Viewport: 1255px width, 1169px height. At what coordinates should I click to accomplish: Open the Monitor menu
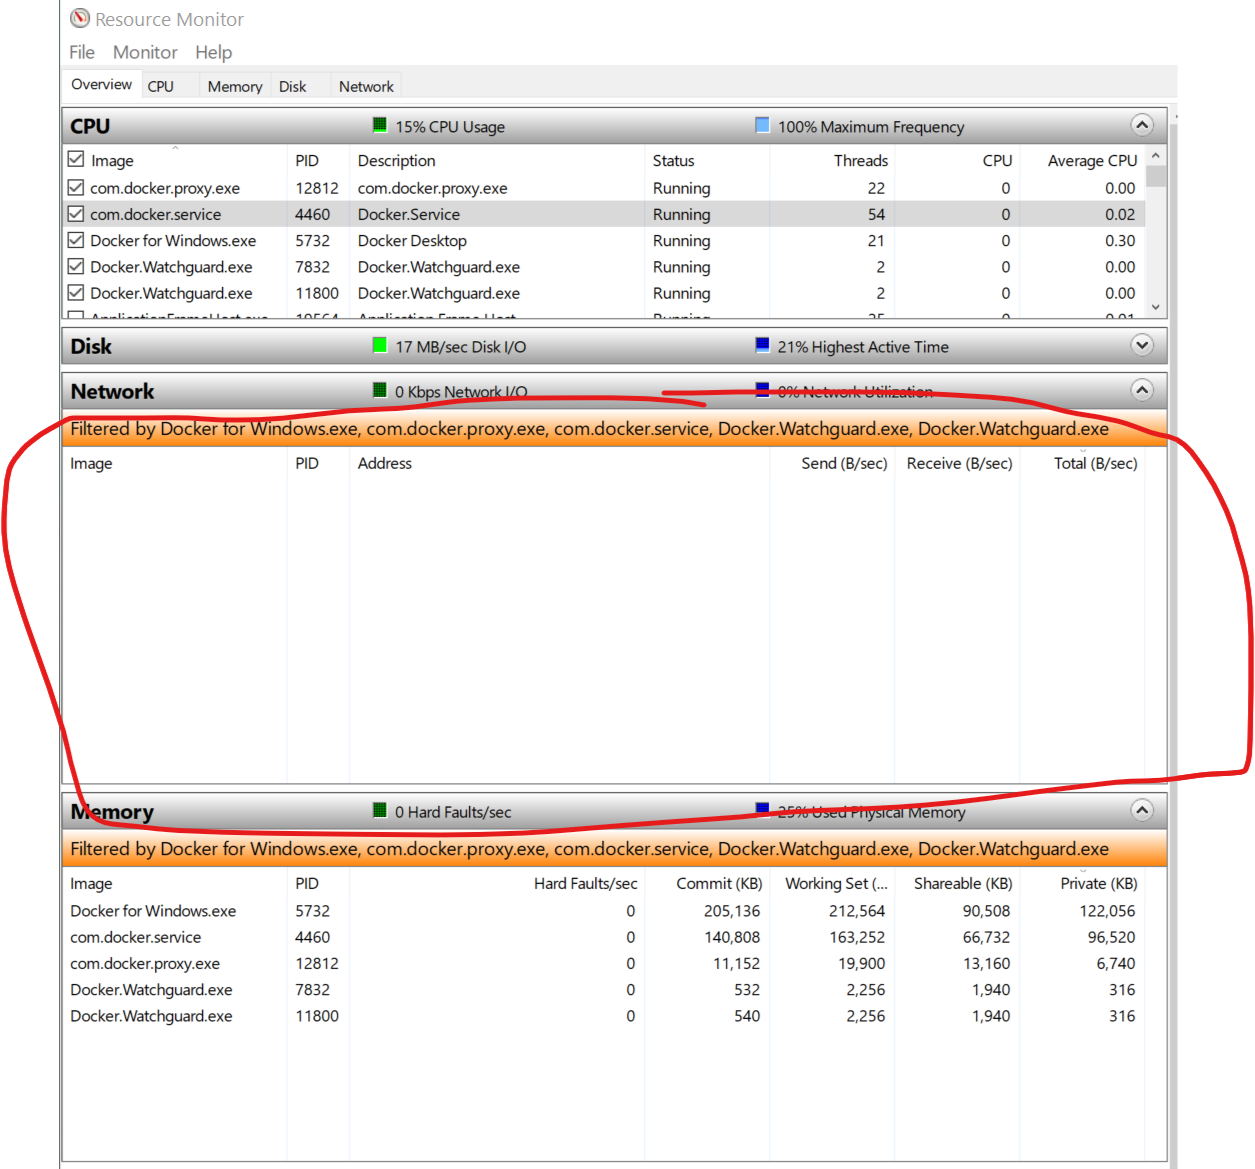point(145,52)
